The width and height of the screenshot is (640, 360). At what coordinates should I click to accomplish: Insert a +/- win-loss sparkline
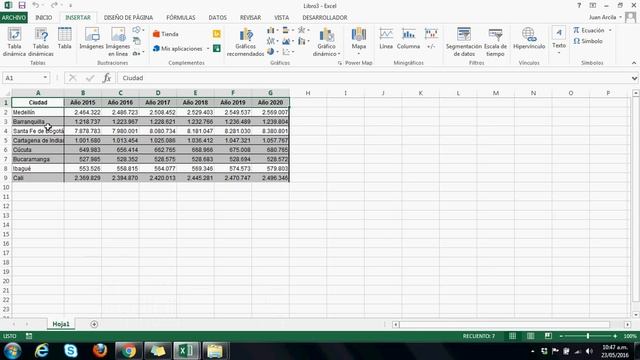click(x=431, y=39)
